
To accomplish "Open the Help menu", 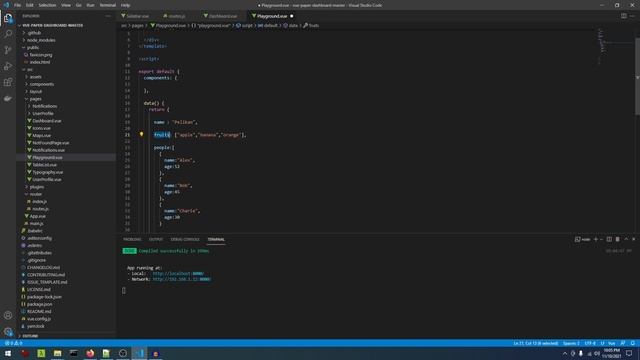I will click(x=126, y=5).
